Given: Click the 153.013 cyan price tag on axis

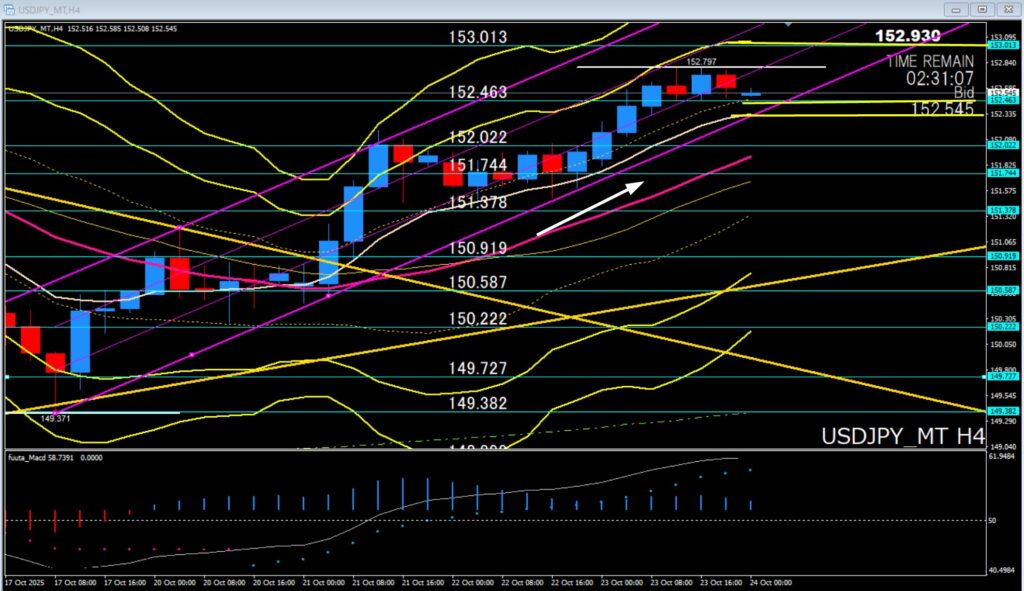Looking at the screenshot, I should 1002,45.
